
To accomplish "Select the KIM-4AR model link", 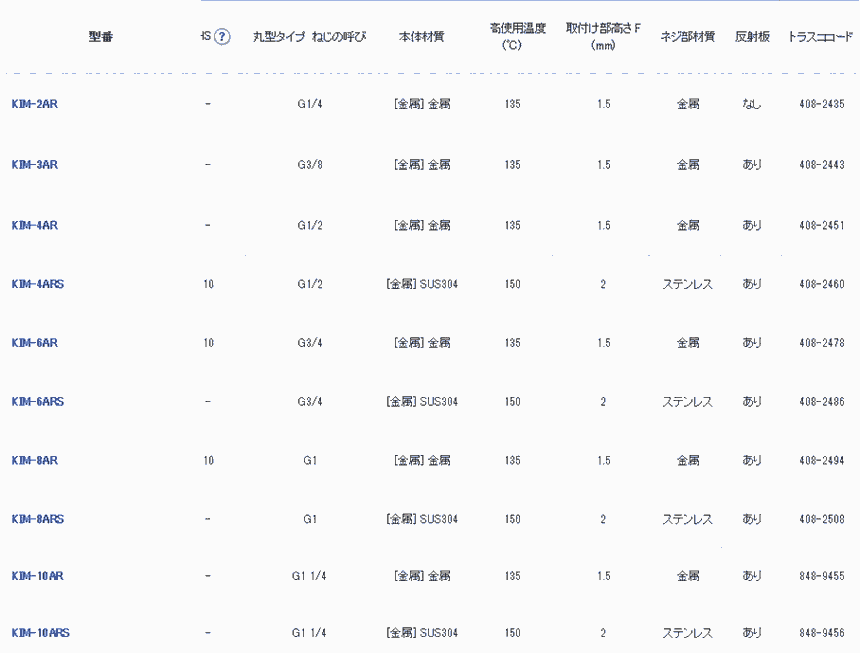I will click(x=34, y=225).
